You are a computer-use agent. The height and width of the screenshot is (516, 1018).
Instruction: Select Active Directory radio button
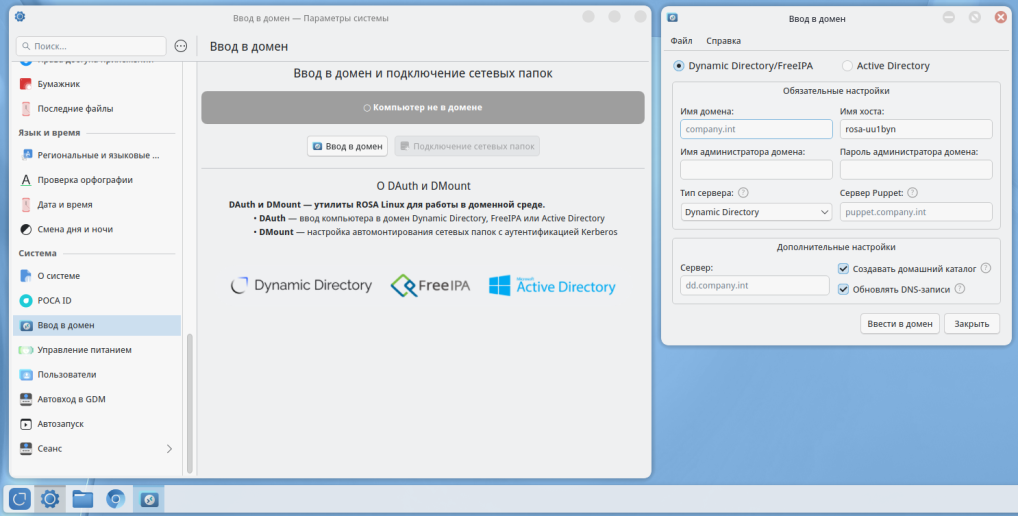(847, 66)
